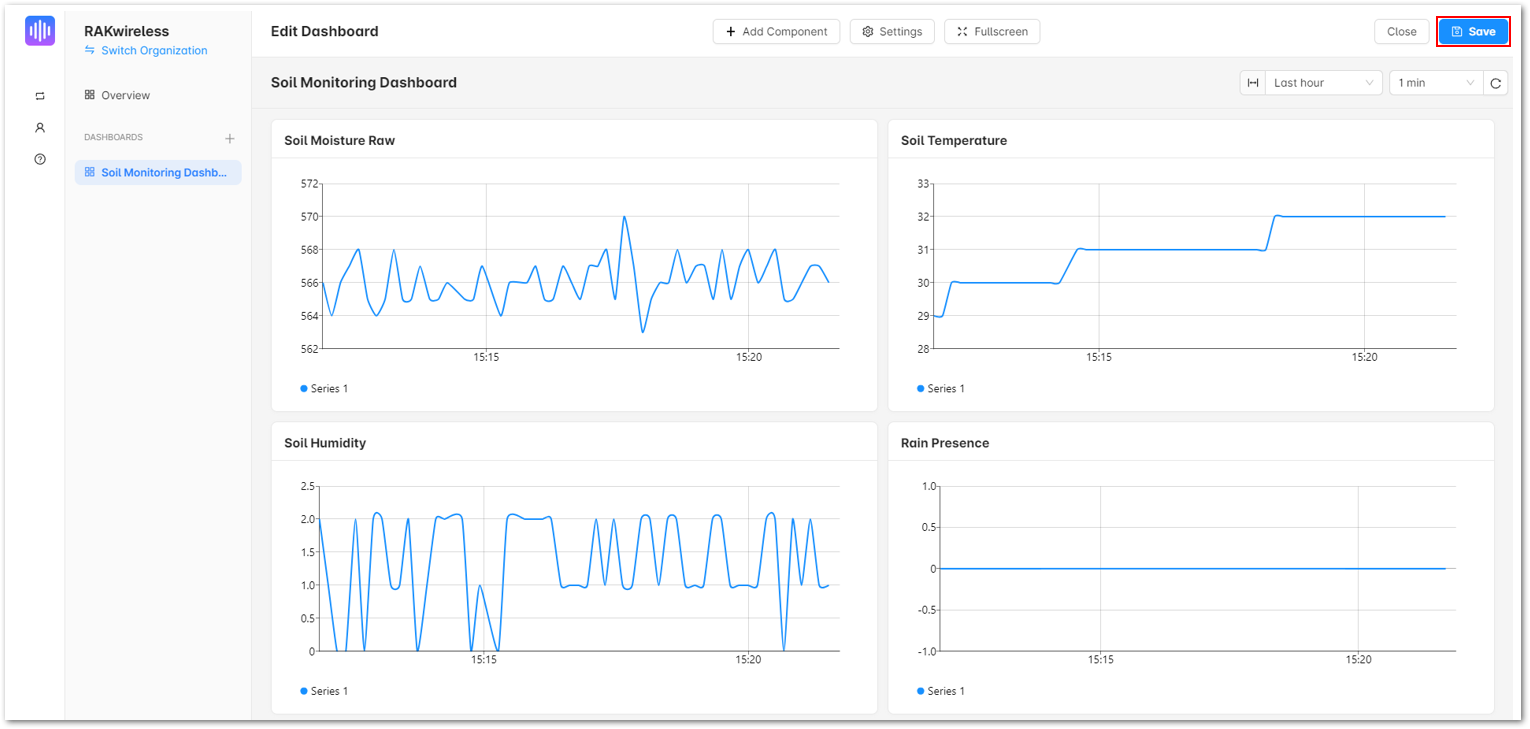Select Soil Monitoring Dashboard in sidebar
Image resolution: width=1530 pixels, height=729 pixels.
[158, 172]
